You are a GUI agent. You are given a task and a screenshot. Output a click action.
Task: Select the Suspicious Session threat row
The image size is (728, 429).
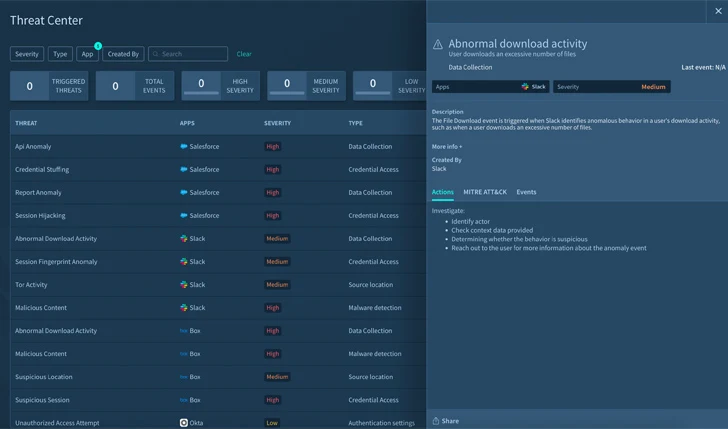218,400
